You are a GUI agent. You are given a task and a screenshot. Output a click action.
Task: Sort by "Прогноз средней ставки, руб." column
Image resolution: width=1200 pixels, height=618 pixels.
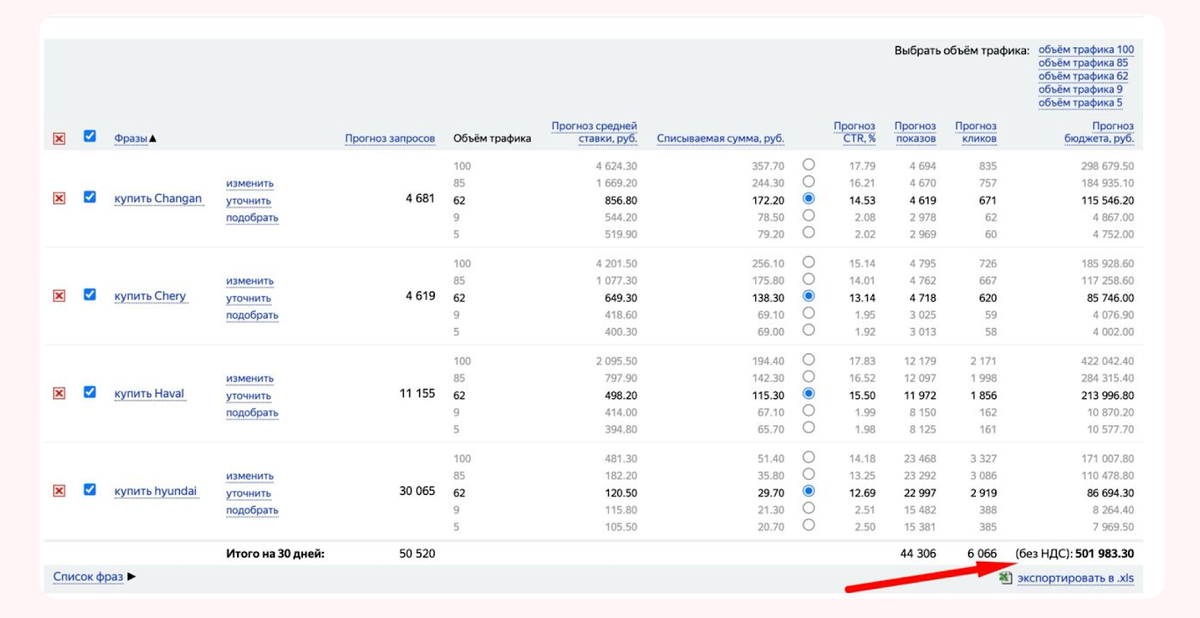[595, 132]
